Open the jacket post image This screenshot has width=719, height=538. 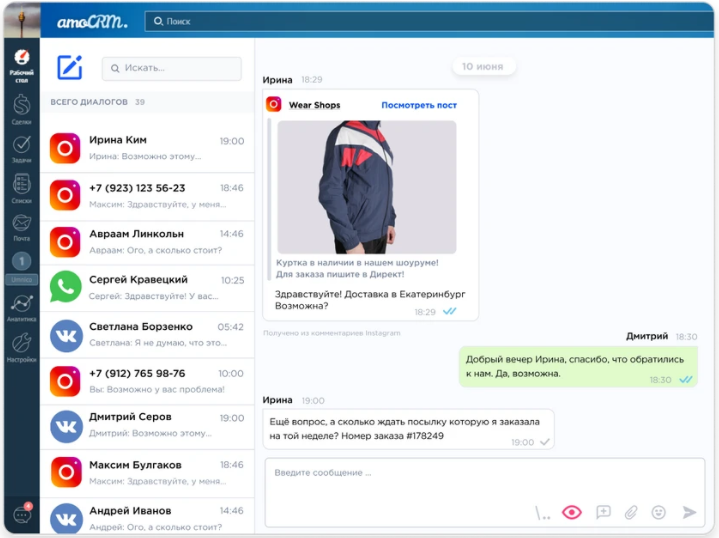coord(367,187)
